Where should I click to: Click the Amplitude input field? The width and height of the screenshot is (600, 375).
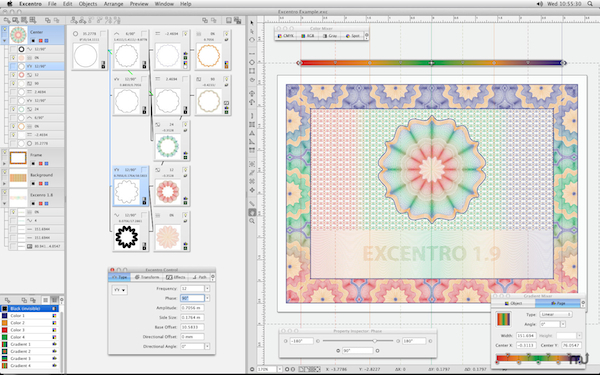point(192,307)
